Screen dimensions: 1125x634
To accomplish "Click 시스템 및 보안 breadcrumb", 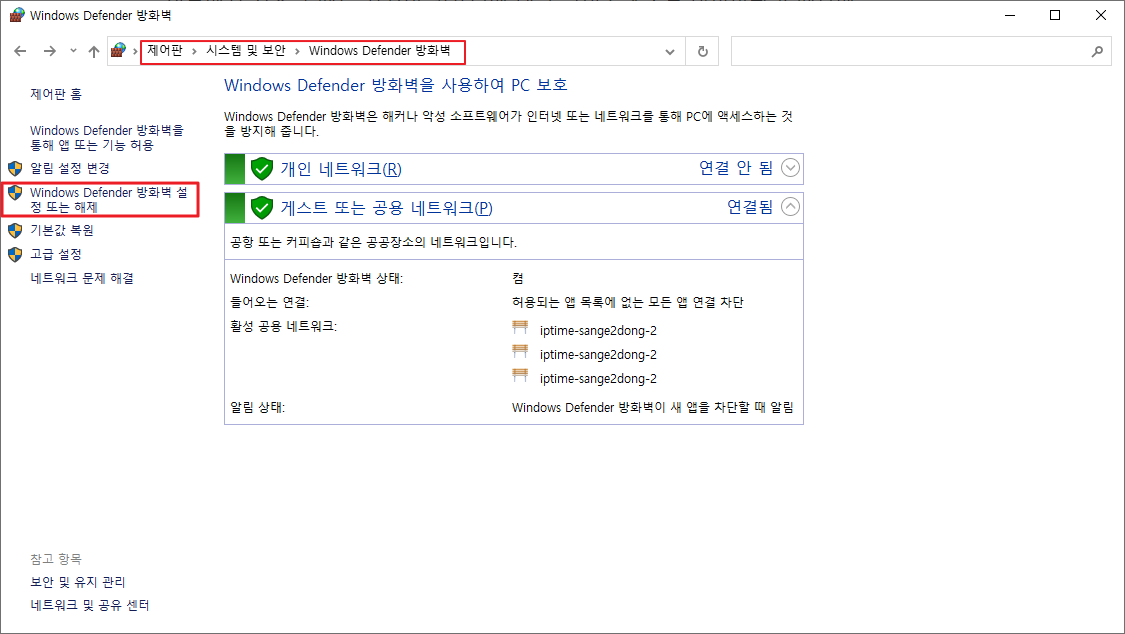I will (x=245, y=50).
